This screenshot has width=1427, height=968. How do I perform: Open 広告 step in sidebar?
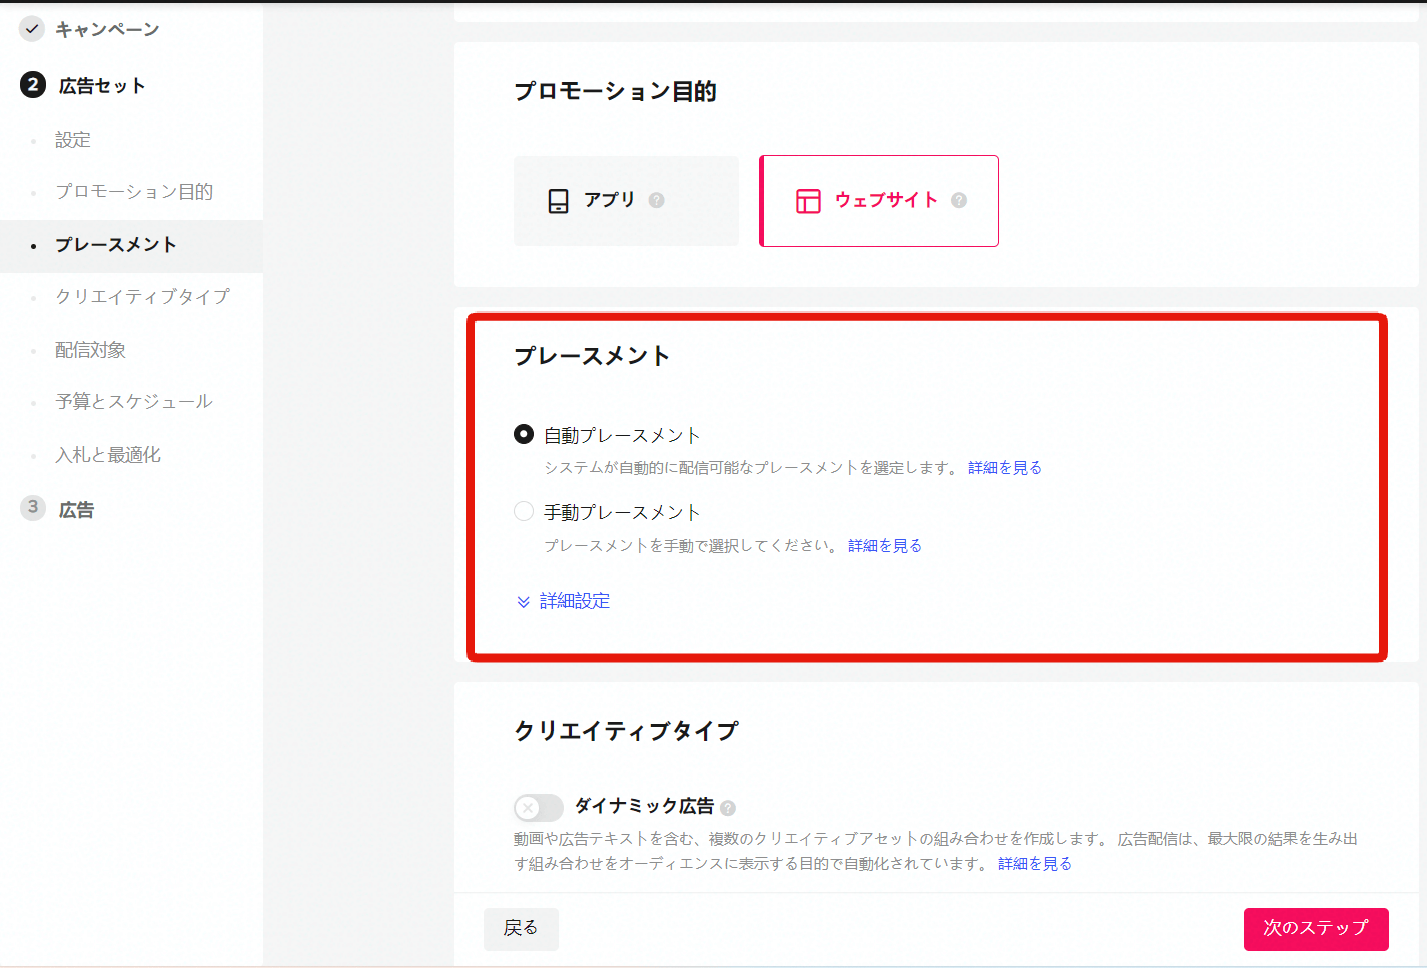point(76,510)
